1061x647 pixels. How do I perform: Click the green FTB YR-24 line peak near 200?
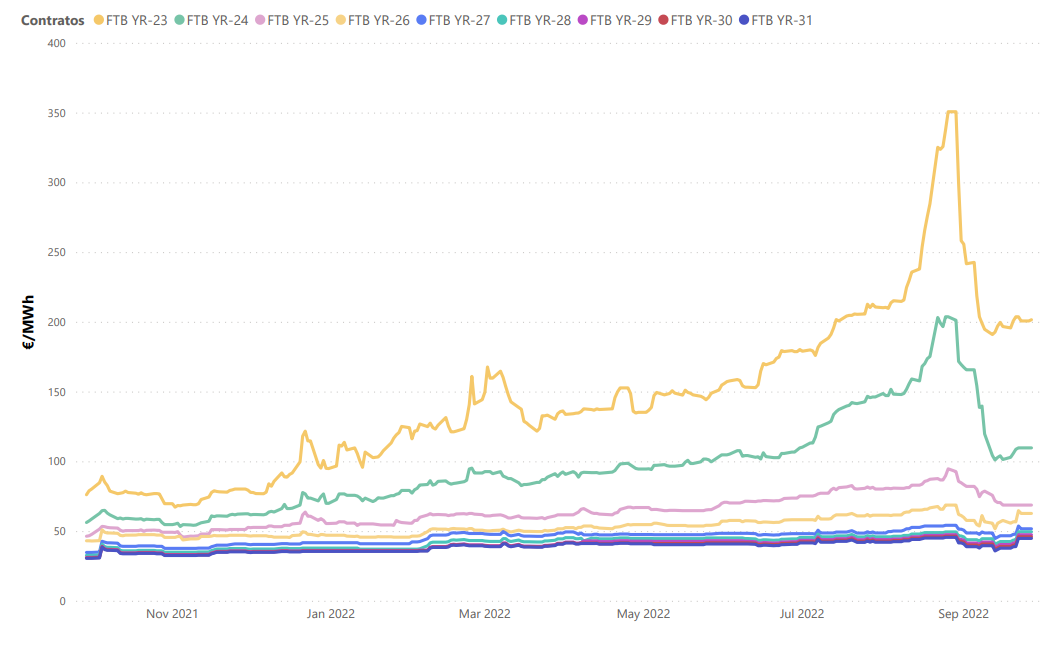(x=947, y=317)
